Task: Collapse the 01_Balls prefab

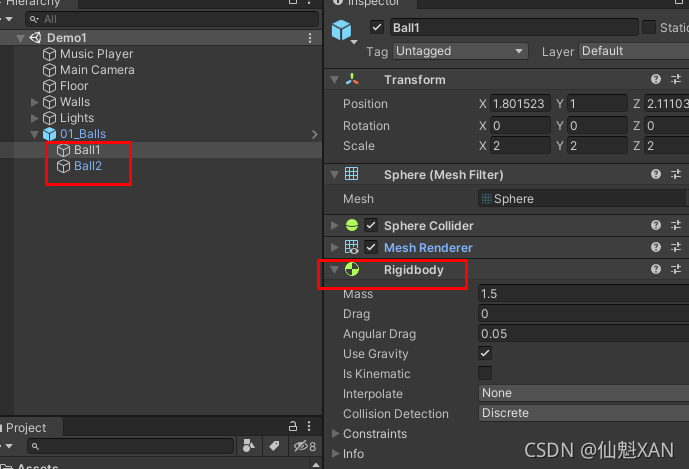Action: [34, 134]
